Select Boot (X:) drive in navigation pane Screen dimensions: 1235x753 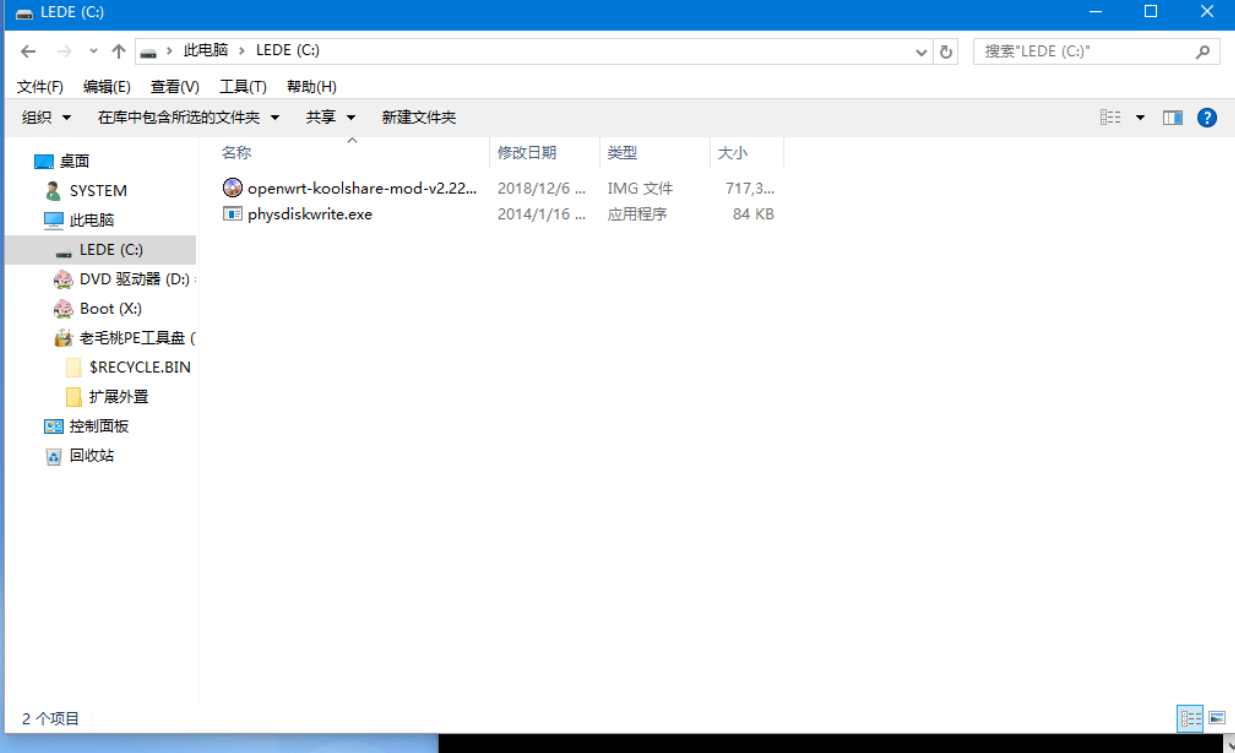(x=111, y=309)
